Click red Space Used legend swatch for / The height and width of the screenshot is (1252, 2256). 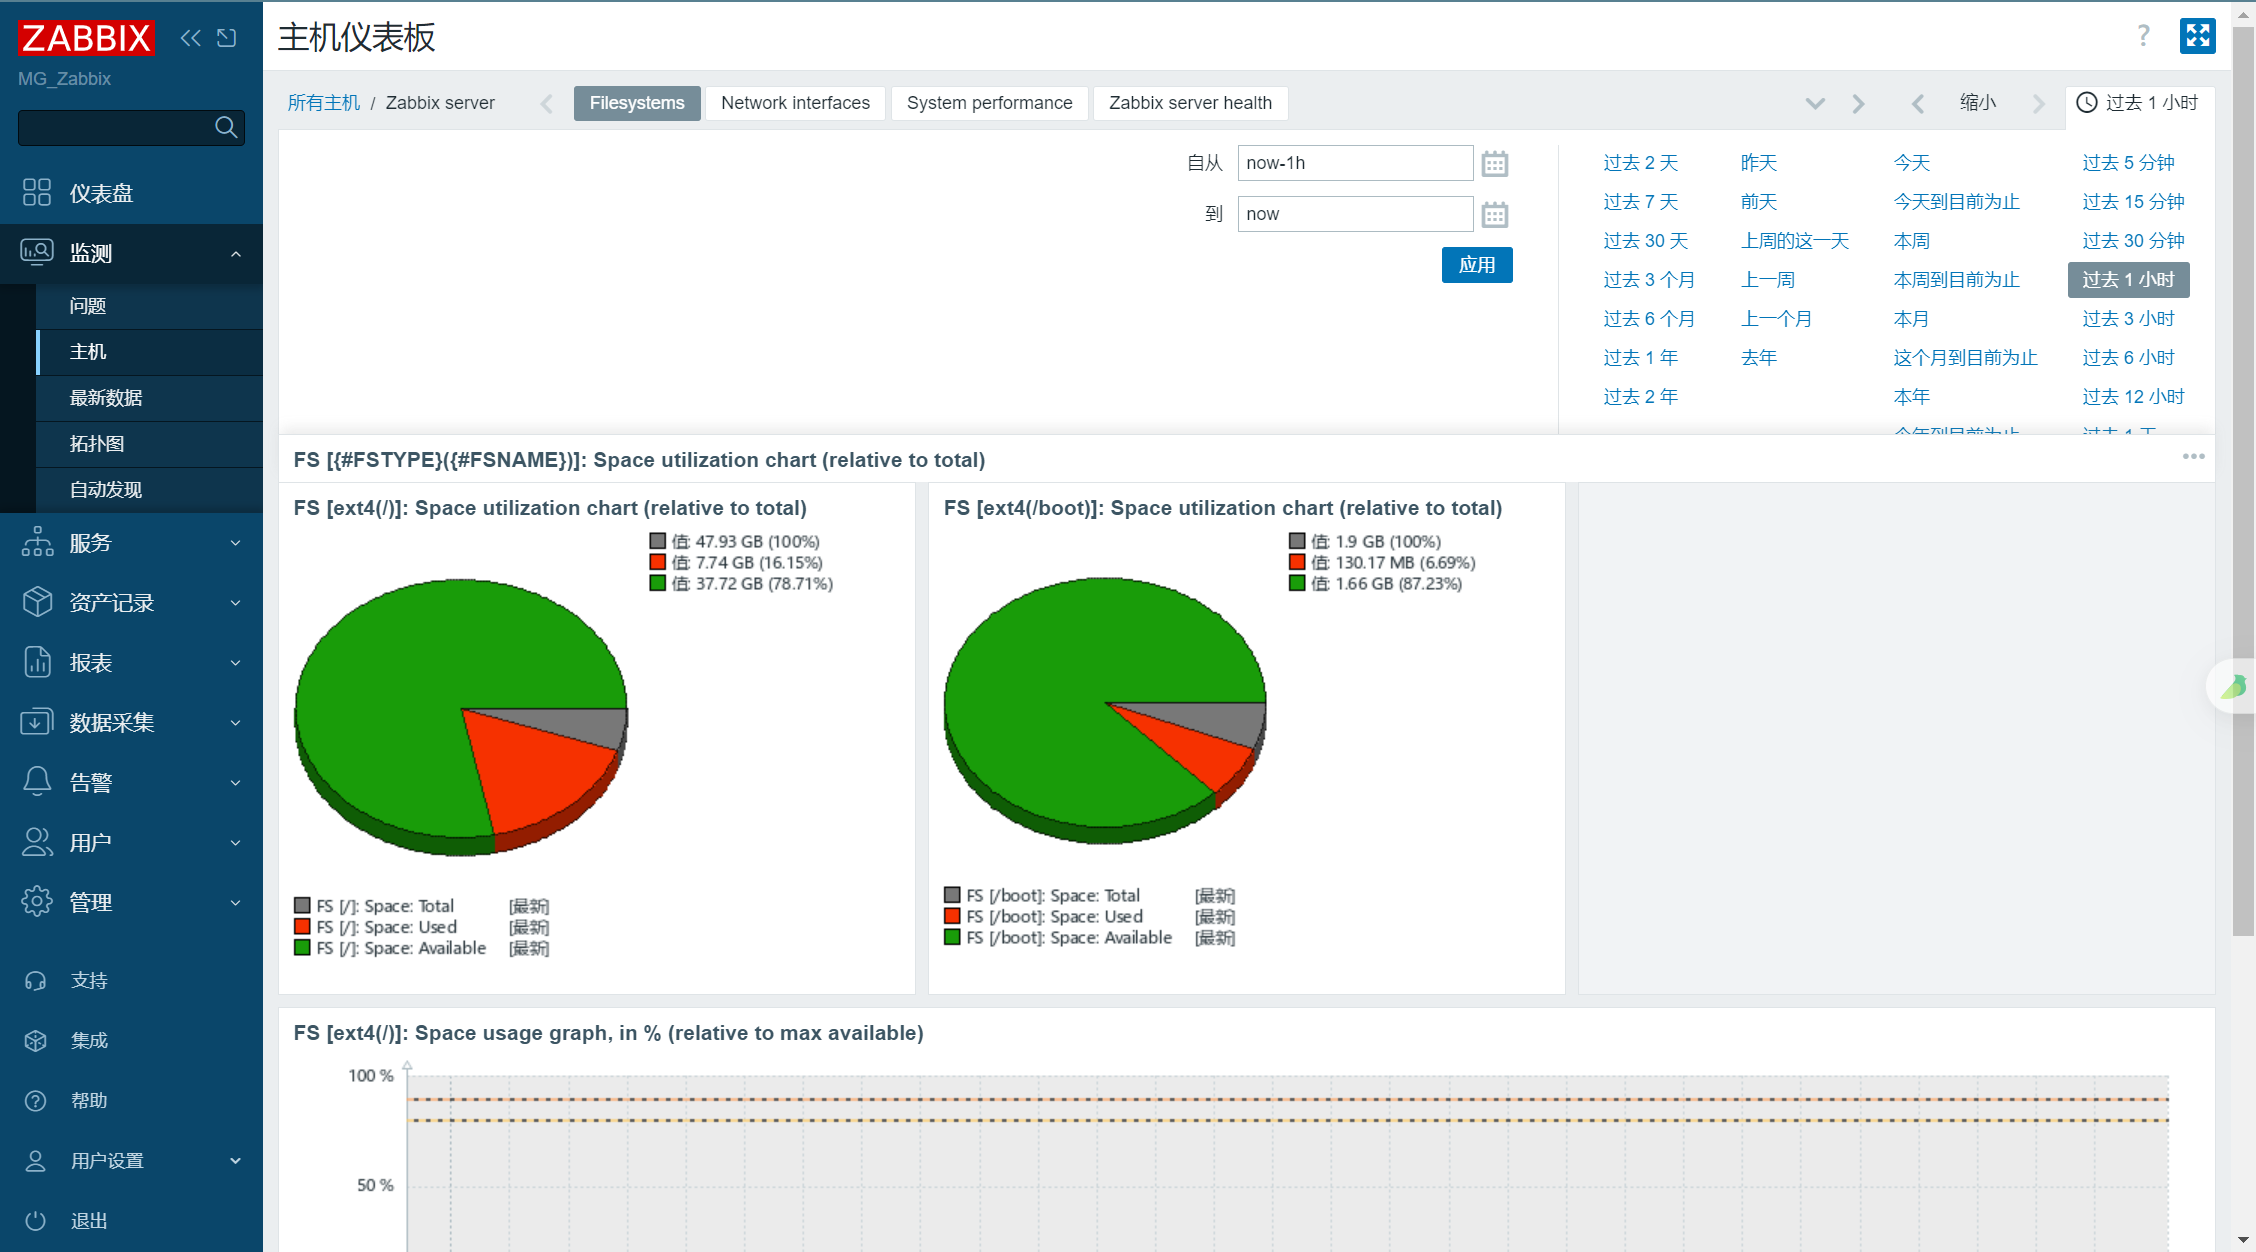[x=302, y=927]
